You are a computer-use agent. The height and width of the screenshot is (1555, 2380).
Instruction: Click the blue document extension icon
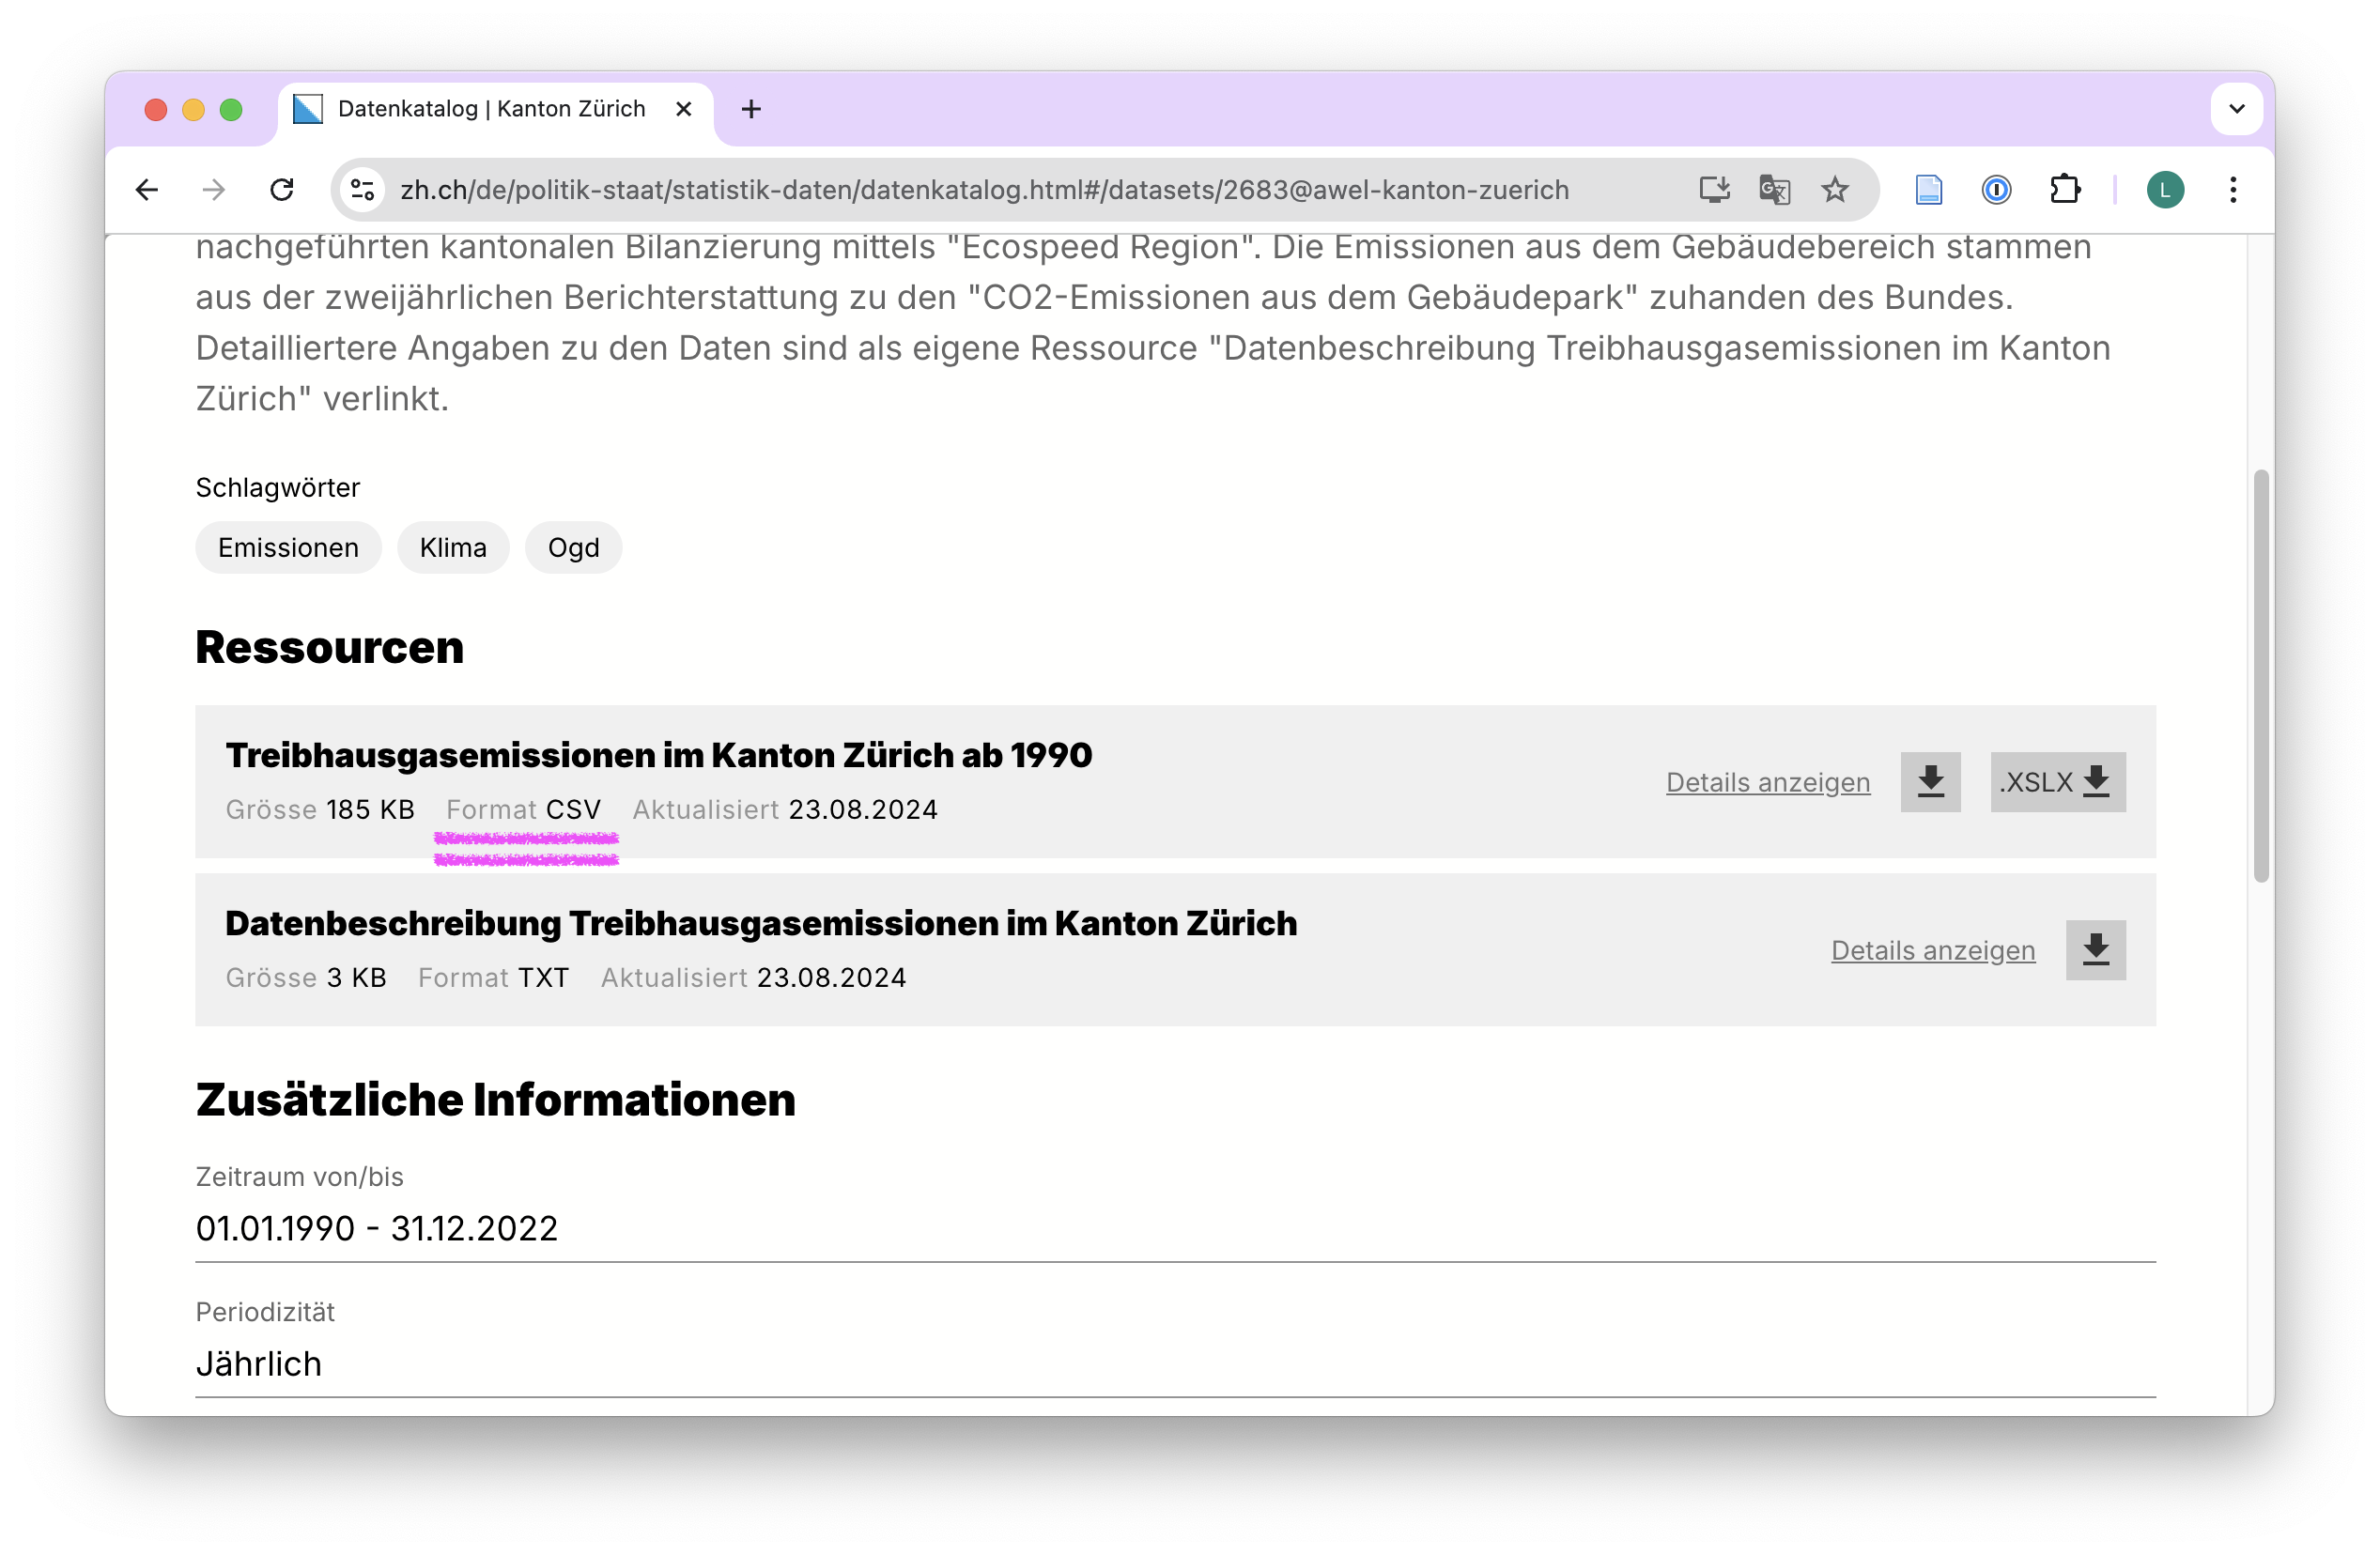(1928, 190)
